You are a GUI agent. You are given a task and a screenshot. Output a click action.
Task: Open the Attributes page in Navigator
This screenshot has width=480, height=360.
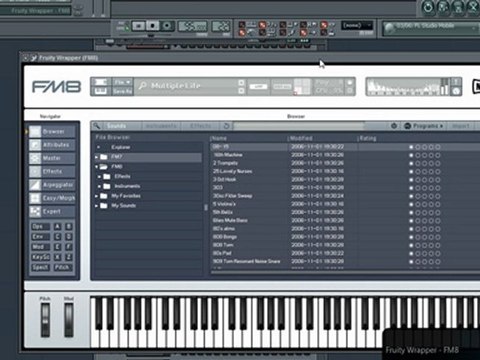52,145
